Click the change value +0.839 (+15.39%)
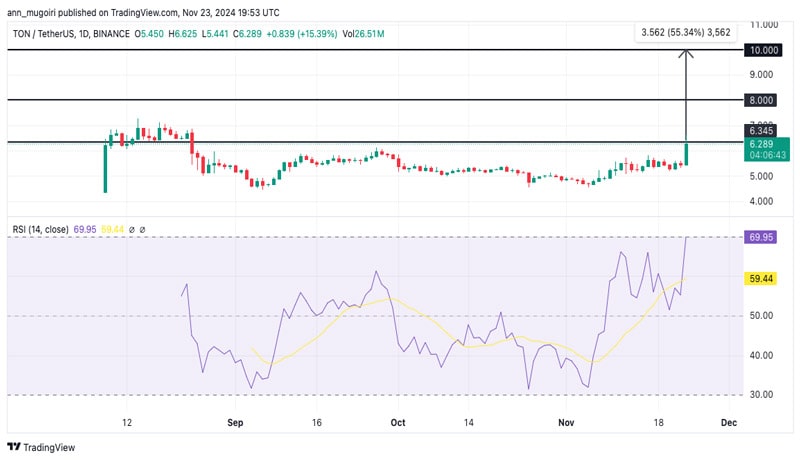Image resolution: width=800 pixels, height=460 pixels. click(302, 34)
